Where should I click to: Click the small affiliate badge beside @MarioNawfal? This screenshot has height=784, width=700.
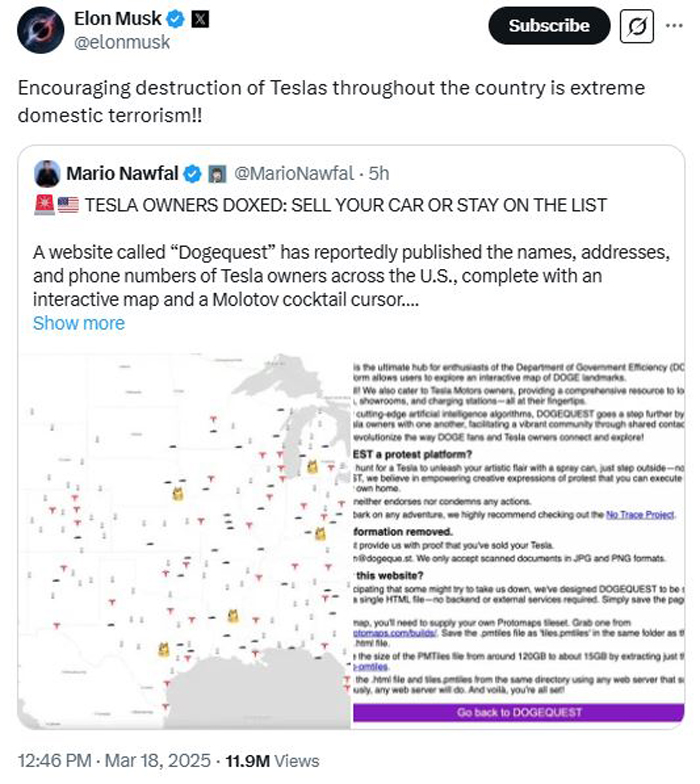point(215,174)
